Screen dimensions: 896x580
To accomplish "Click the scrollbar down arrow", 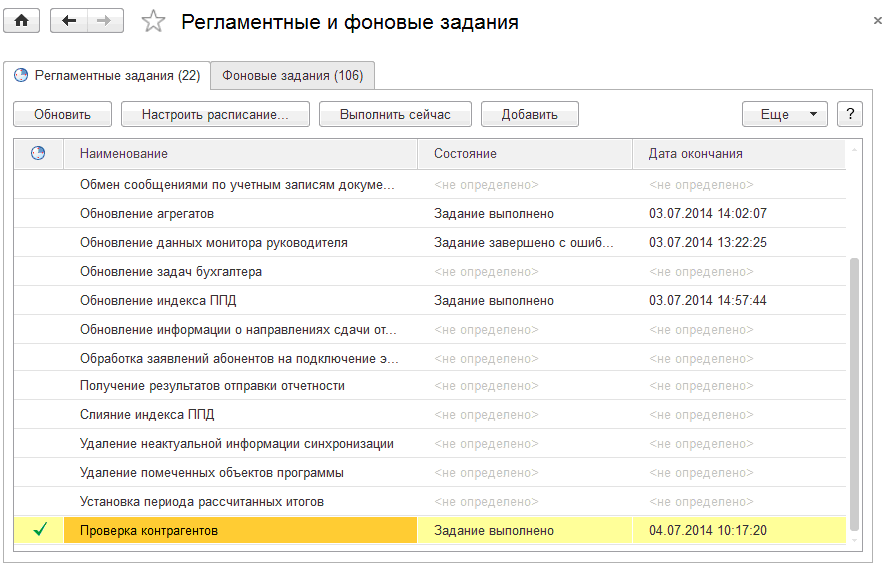I will 854,540.
